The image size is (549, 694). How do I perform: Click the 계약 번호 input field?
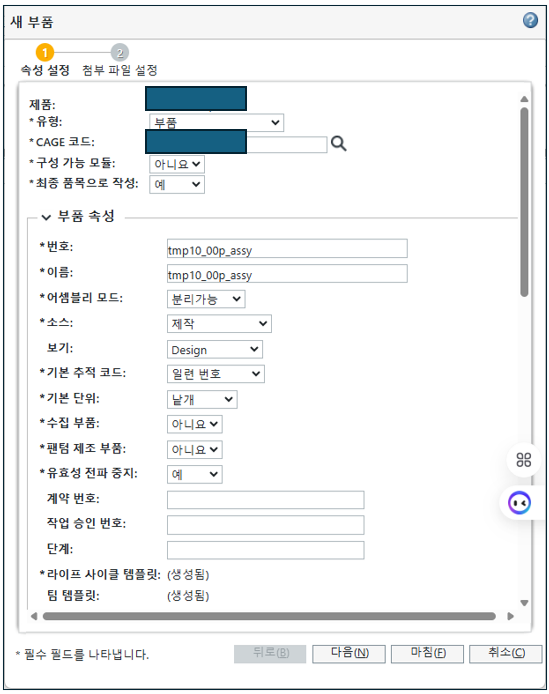tap(266, 500)
